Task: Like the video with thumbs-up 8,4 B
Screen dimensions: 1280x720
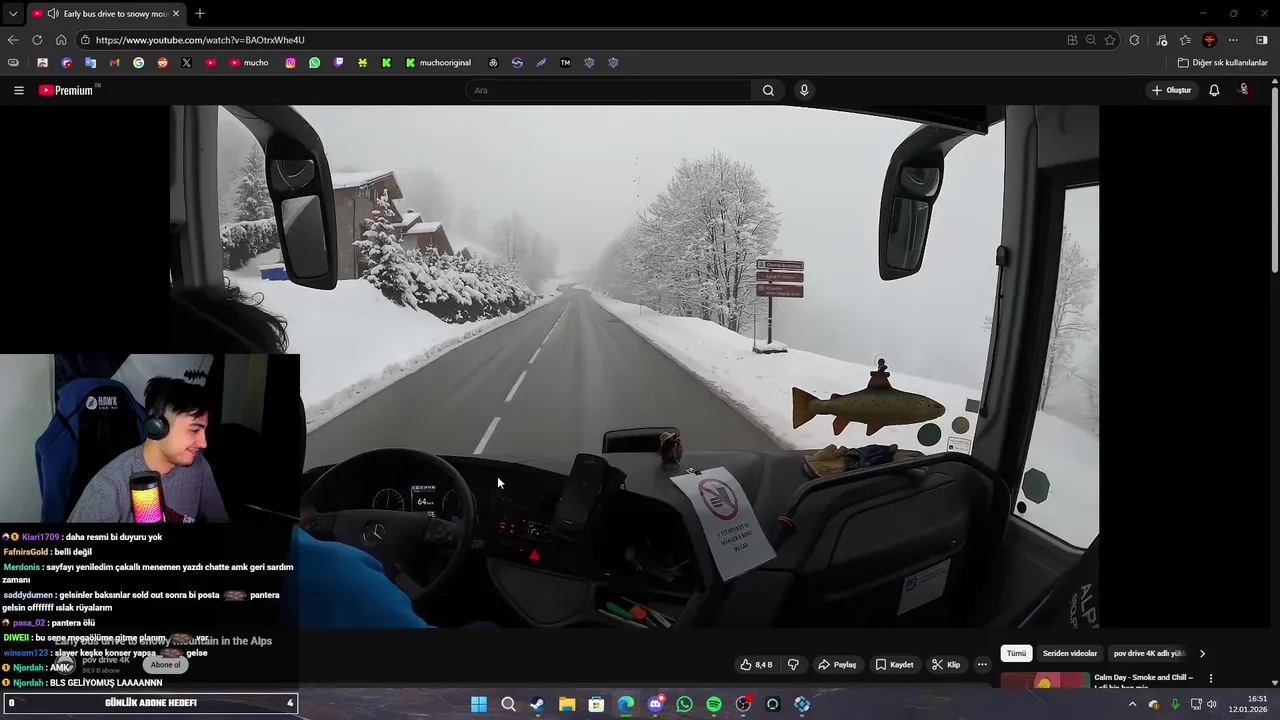Action: pyautogui.click(x=756, y=664)
